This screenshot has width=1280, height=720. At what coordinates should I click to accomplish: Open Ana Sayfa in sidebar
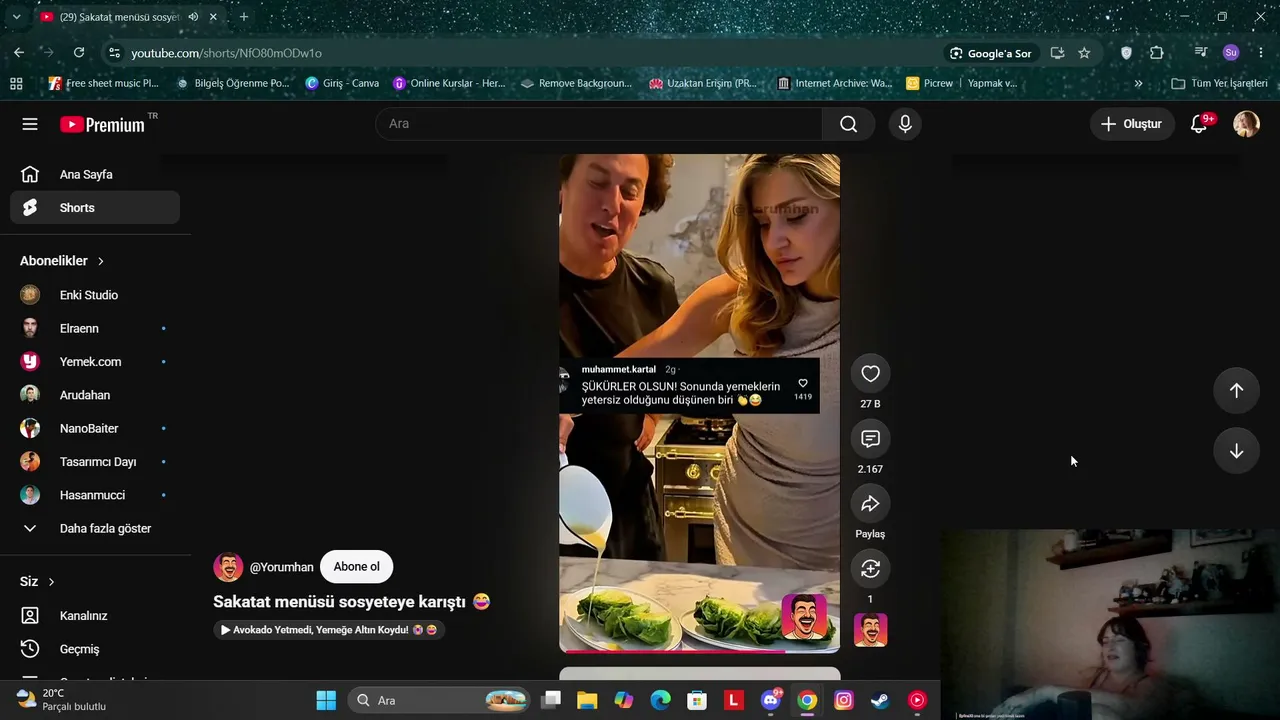pyautogui.click(x=95, y=174)
